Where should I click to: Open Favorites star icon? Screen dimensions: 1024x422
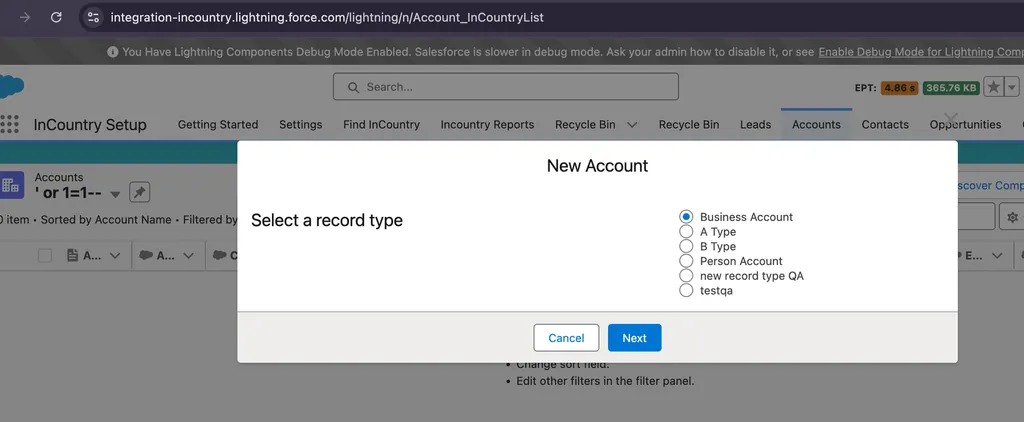click(x=993, y=87)
